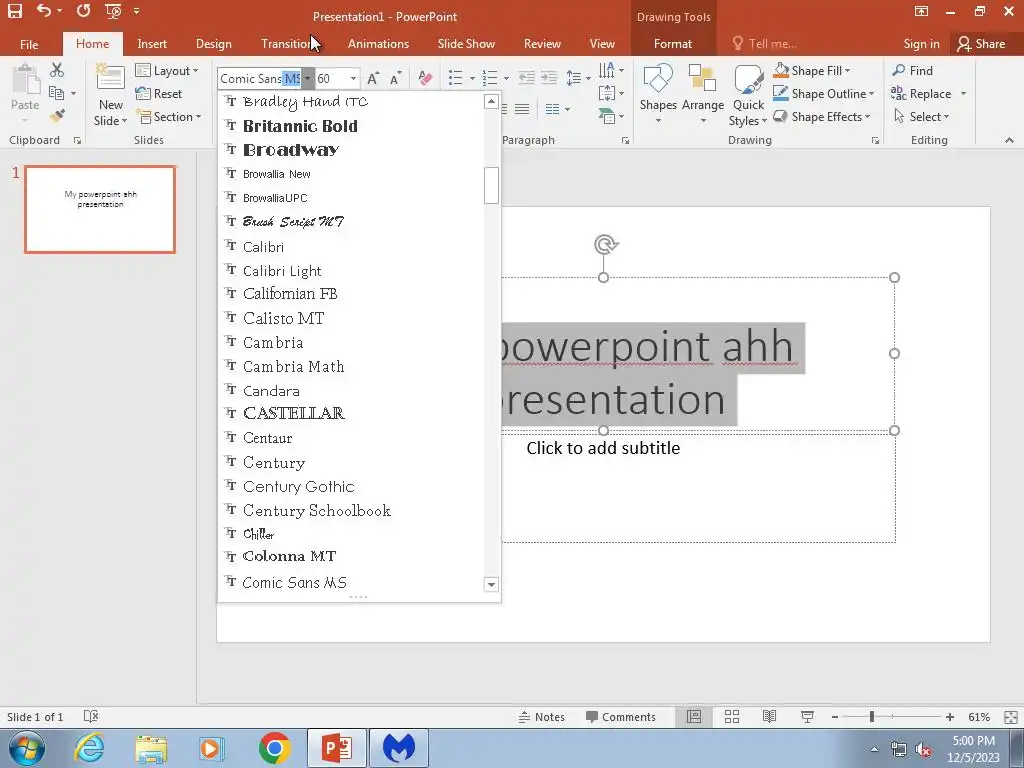This screenshot has height=768, width=1024.
Task: Open the font size dropdown arrow
Action: (x=353, y=78)
